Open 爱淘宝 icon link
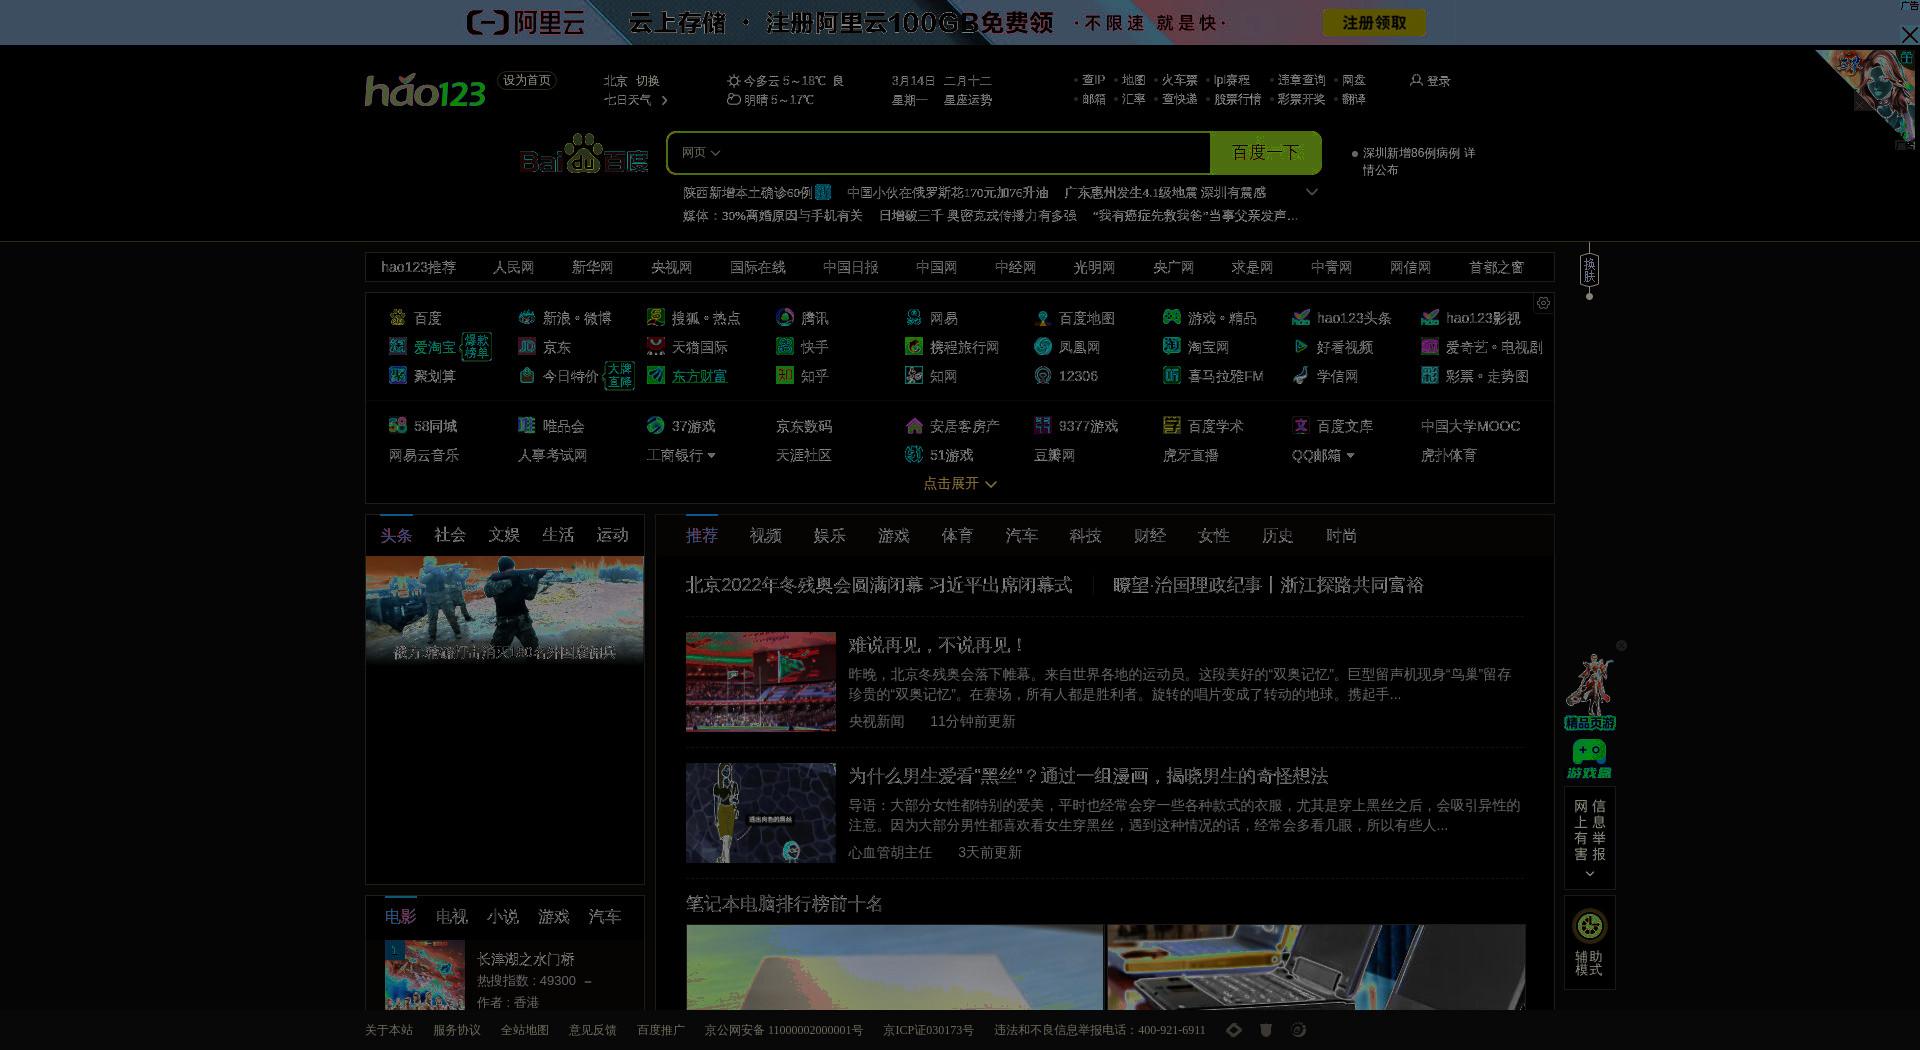The width and height of the screenshot is (1920, 1050). click(398, 347)
